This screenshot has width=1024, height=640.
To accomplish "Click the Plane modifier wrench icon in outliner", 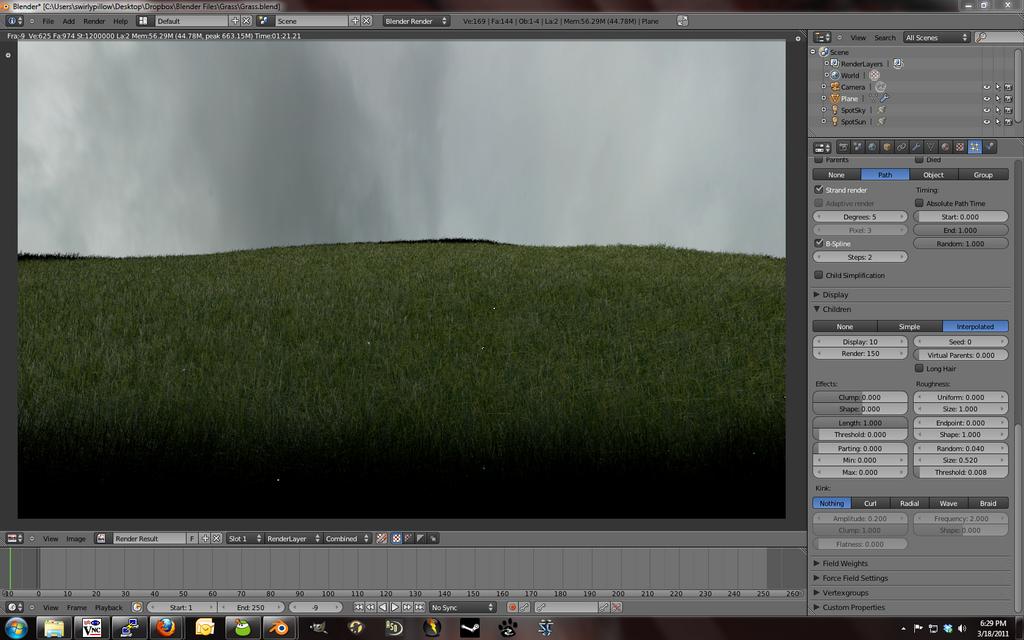I will point(885,98).
